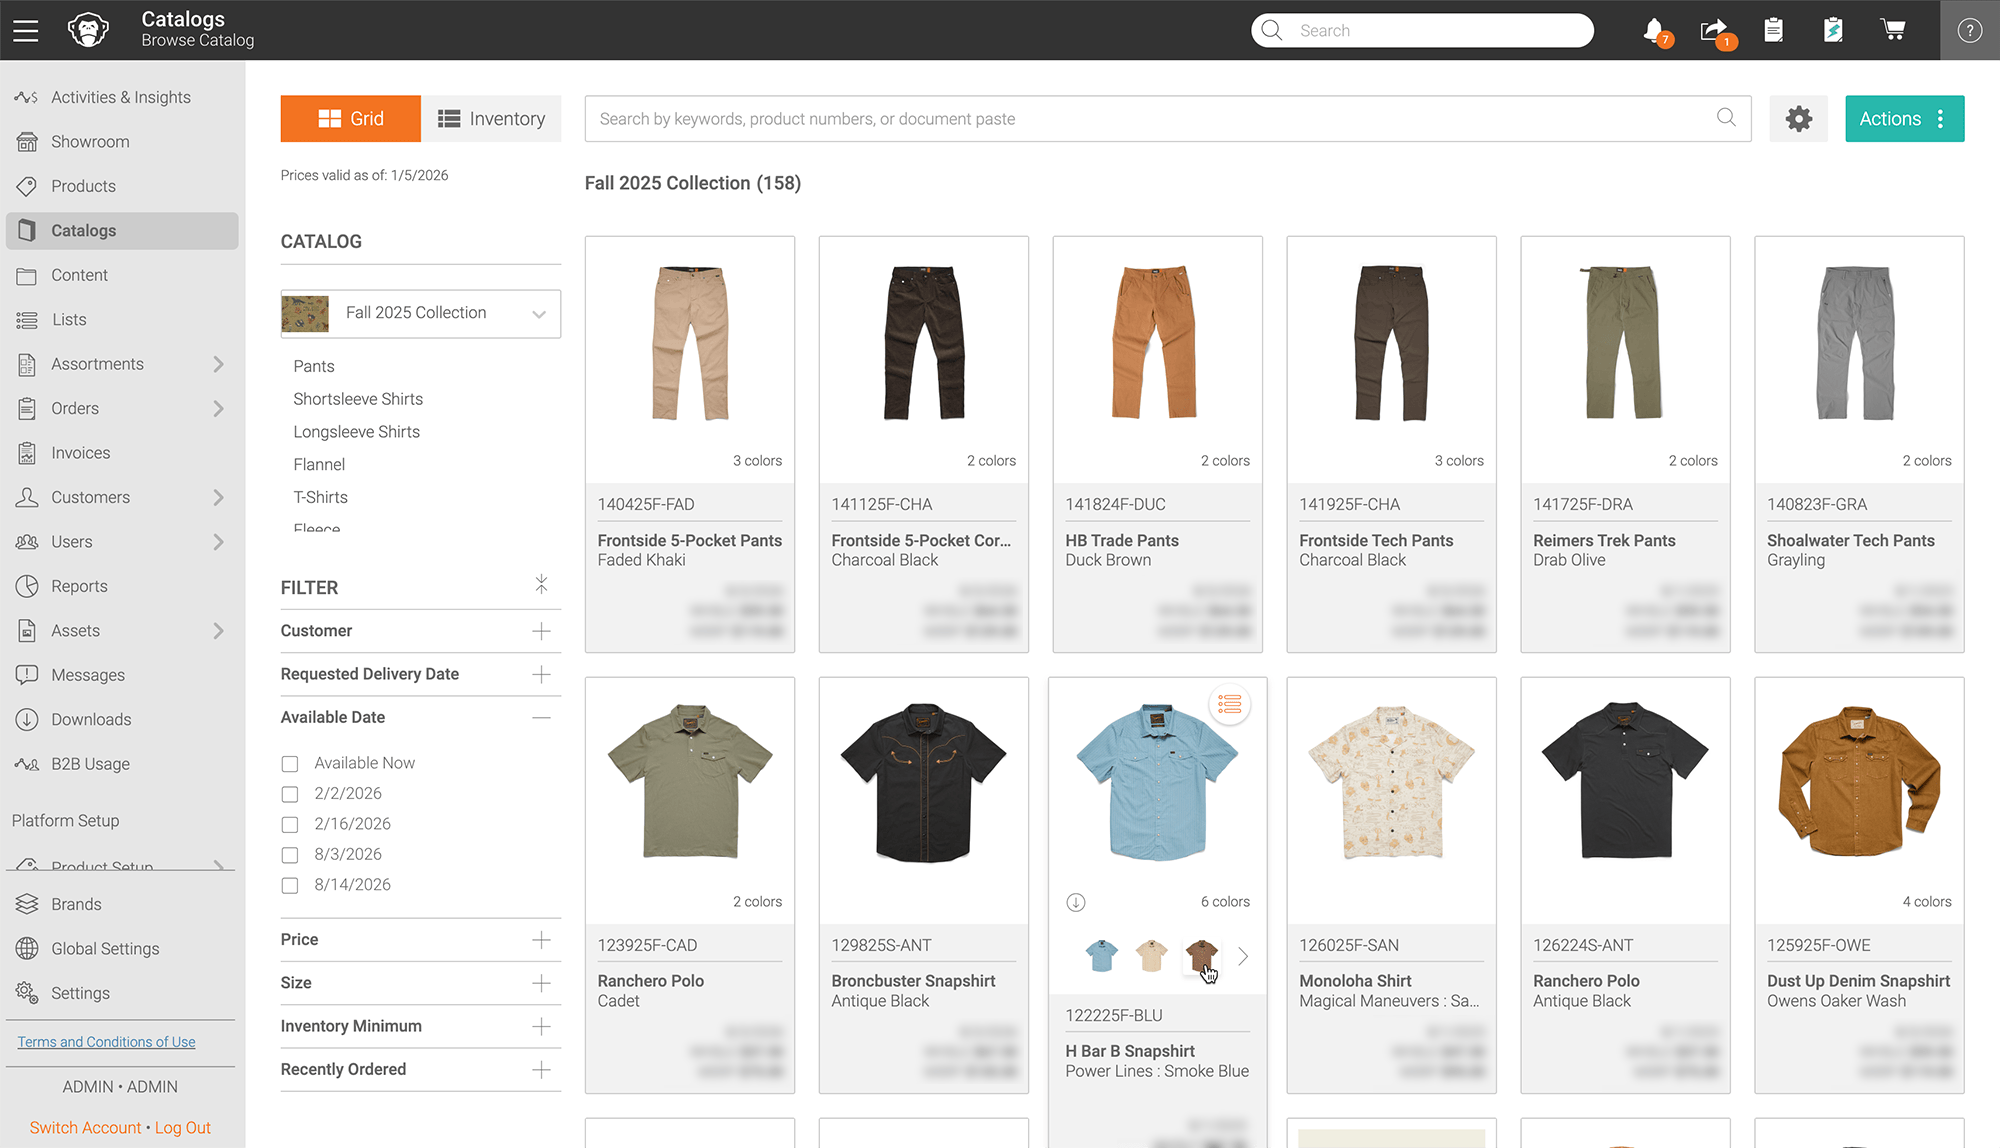The width and height of the screenshot is (2000, 1148).
Task: Open the notifications bell showing 7 alerts
Action: click(1656, 30)
